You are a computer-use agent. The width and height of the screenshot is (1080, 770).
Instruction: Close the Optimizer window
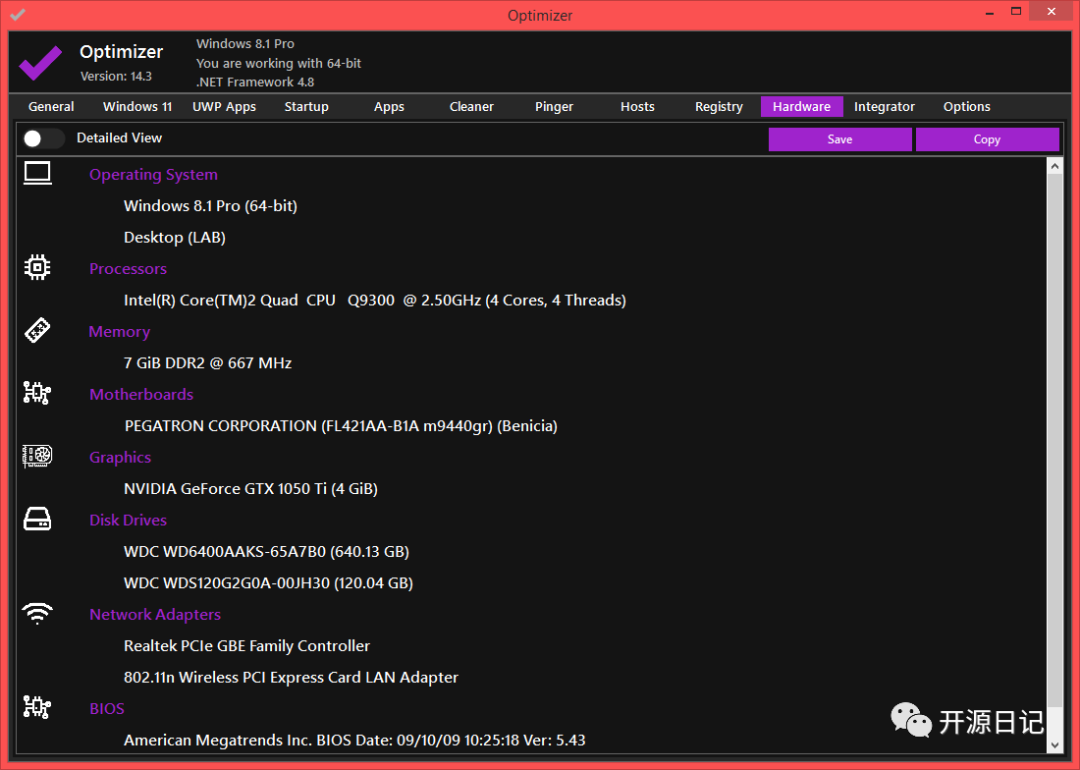point(1051,12)
